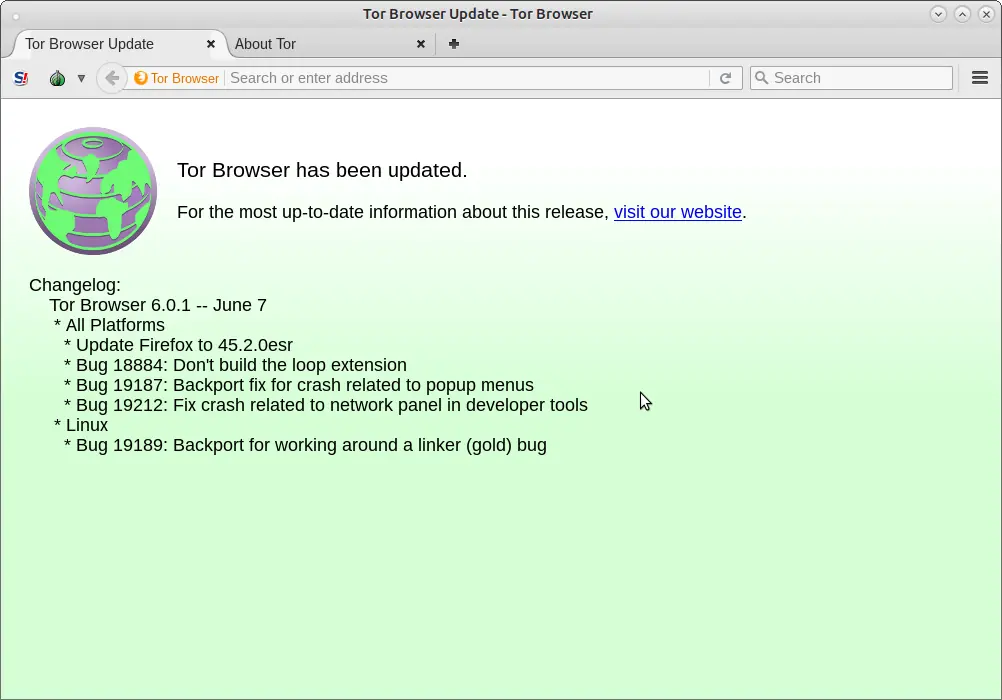Click the Tor Browser has been updated heading
This screenshot has width=1002, height=700.
(x=322, y=170)
